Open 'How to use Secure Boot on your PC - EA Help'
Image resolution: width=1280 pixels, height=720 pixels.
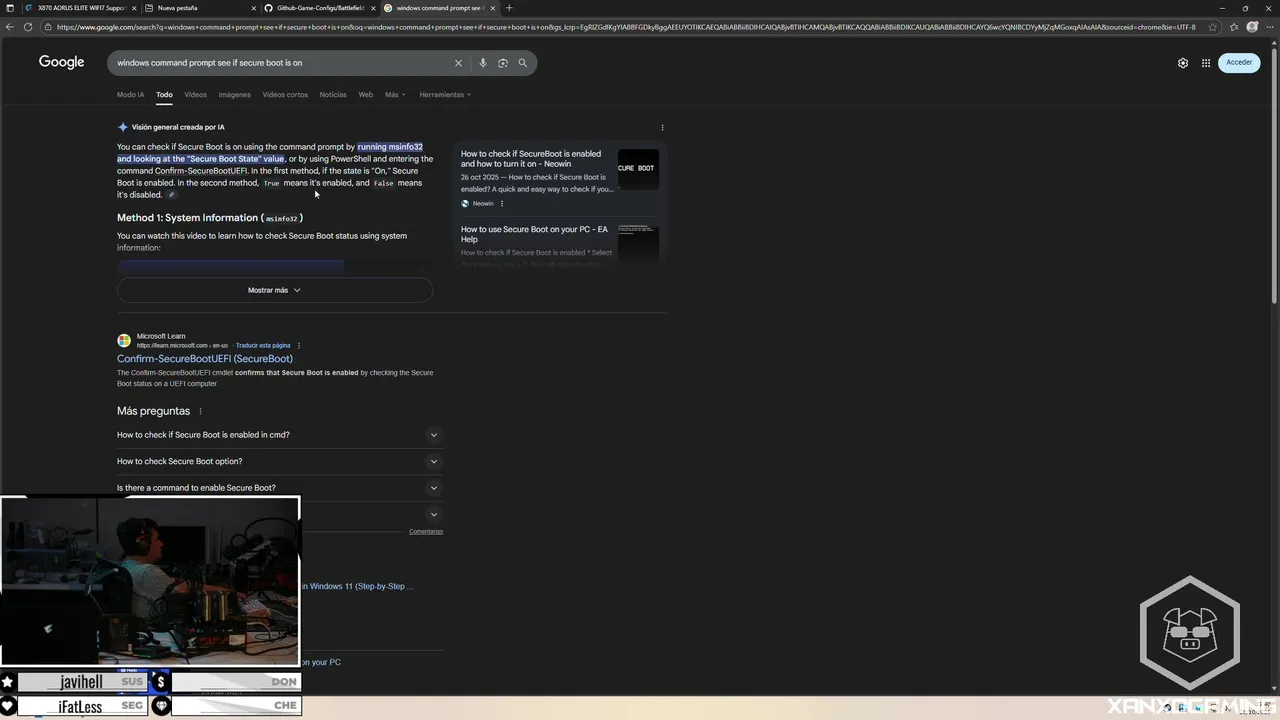pyautogui.click(x=534, y=234)
